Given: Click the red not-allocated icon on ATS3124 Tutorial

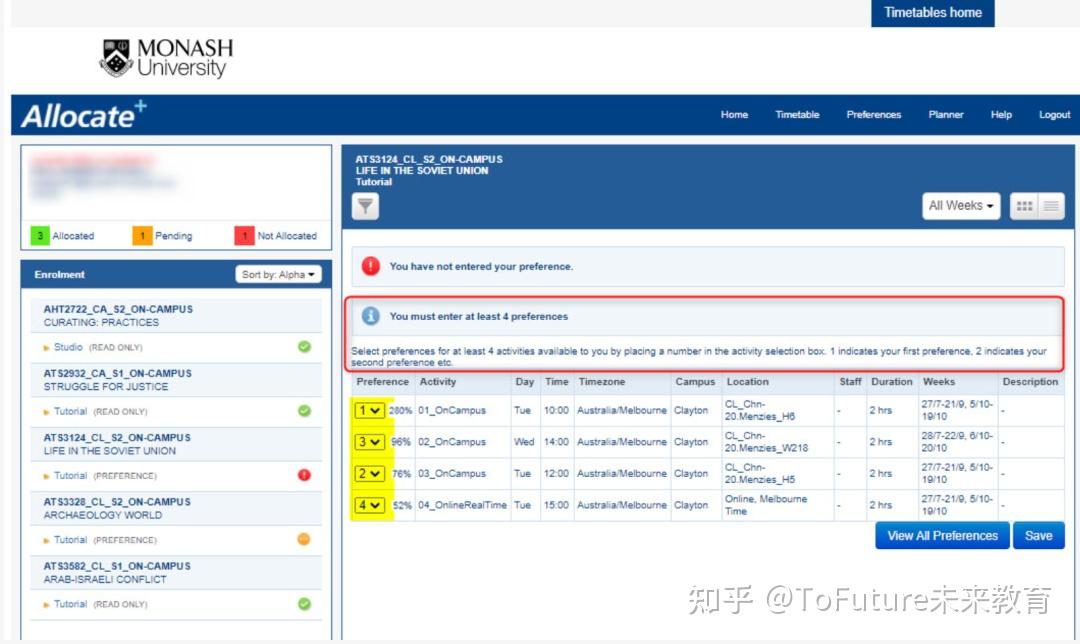Looking at the screenshot, I should (x=302, y=475).
